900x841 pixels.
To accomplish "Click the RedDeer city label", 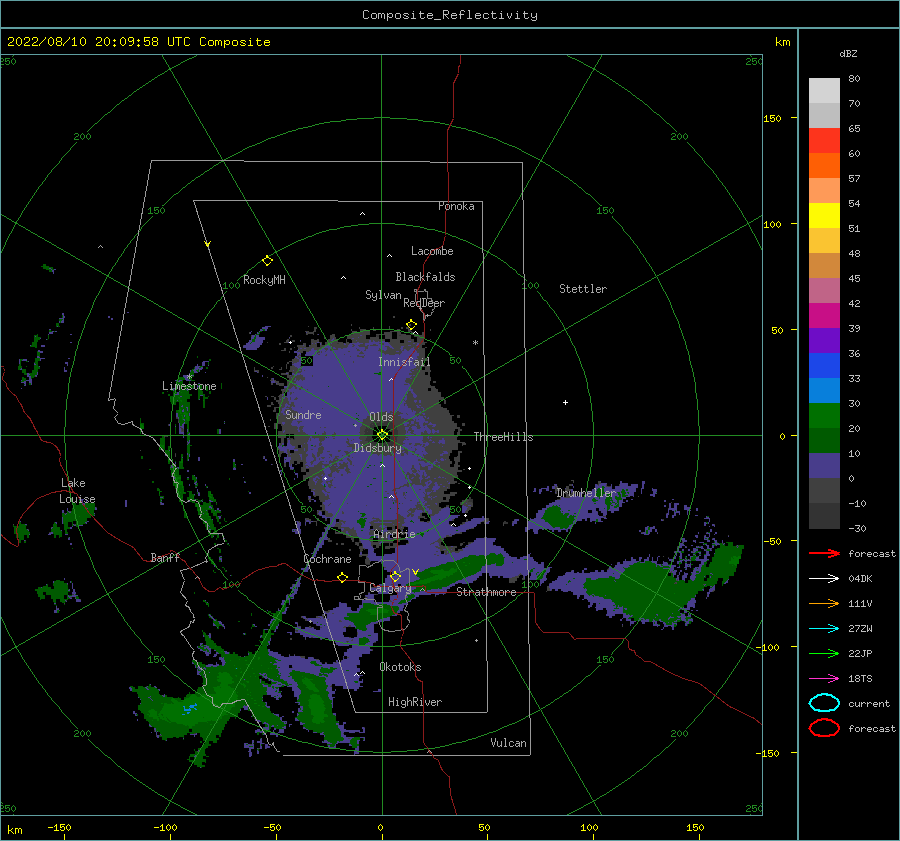I will [424, 303].
